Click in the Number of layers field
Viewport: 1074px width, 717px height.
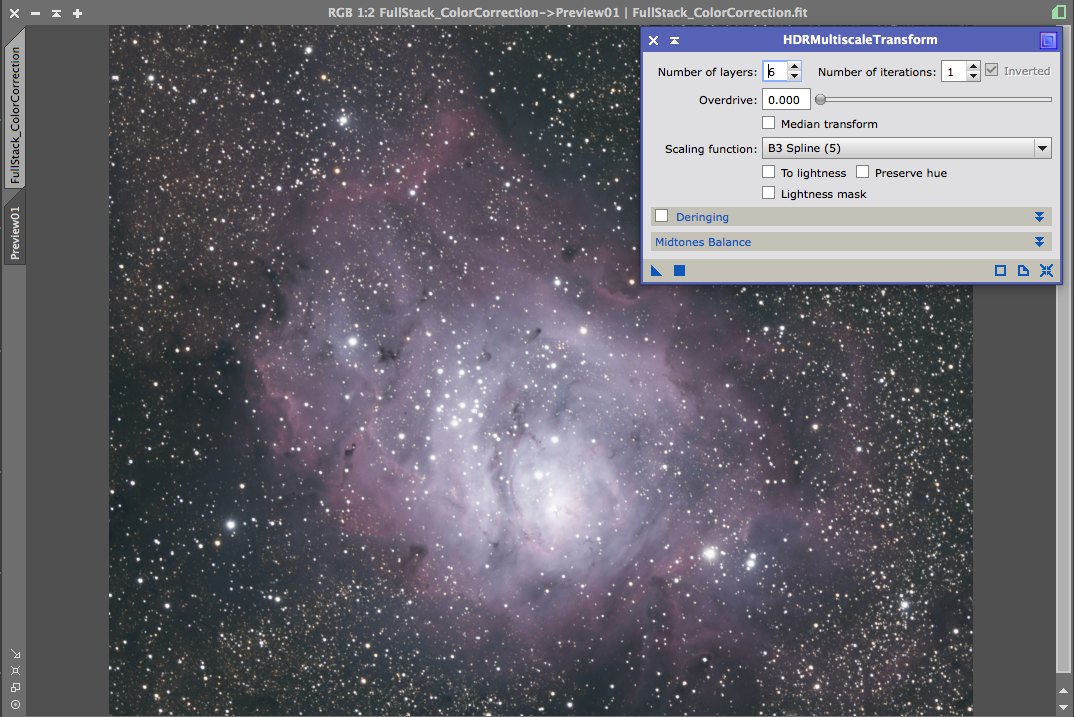tap(775, 71)
